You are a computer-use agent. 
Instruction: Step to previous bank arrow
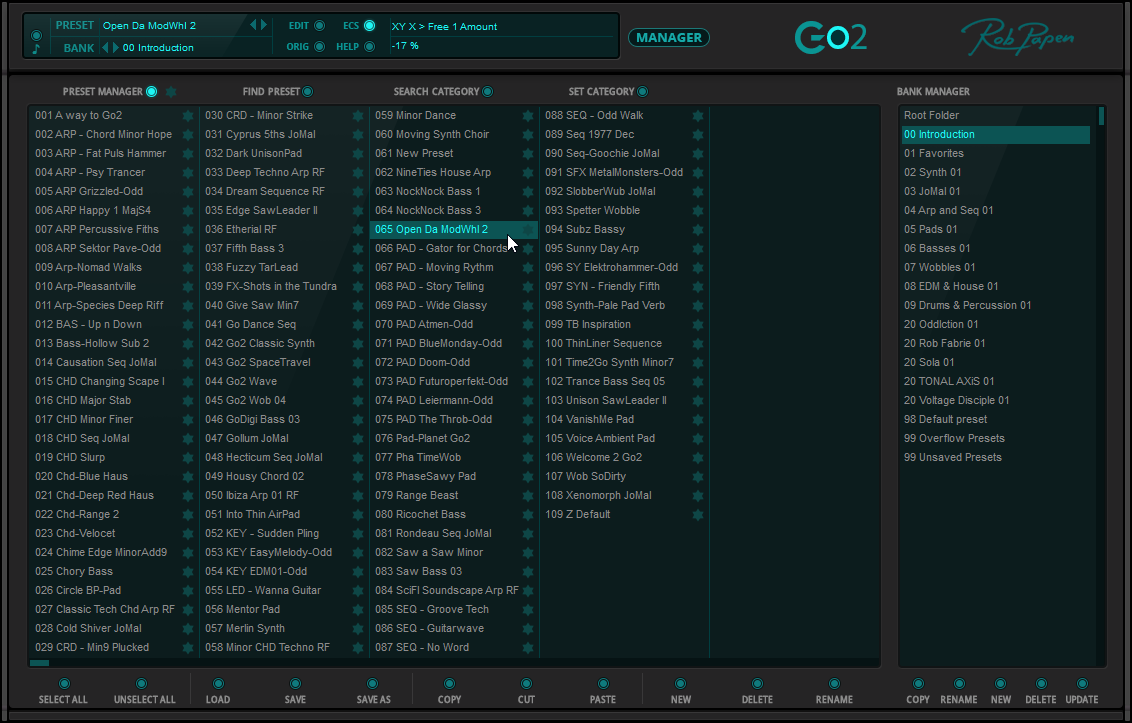(x=105, y=48)
